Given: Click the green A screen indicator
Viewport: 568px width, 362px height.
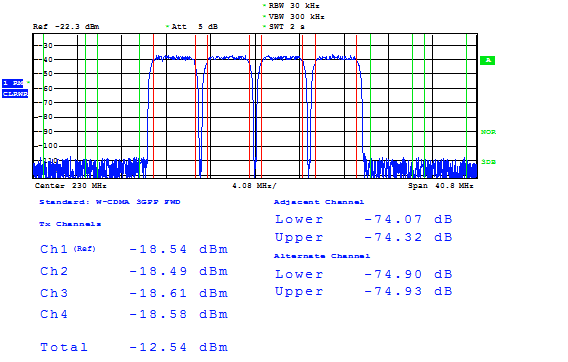Looking at the screenshot, I should pos(488,60).
